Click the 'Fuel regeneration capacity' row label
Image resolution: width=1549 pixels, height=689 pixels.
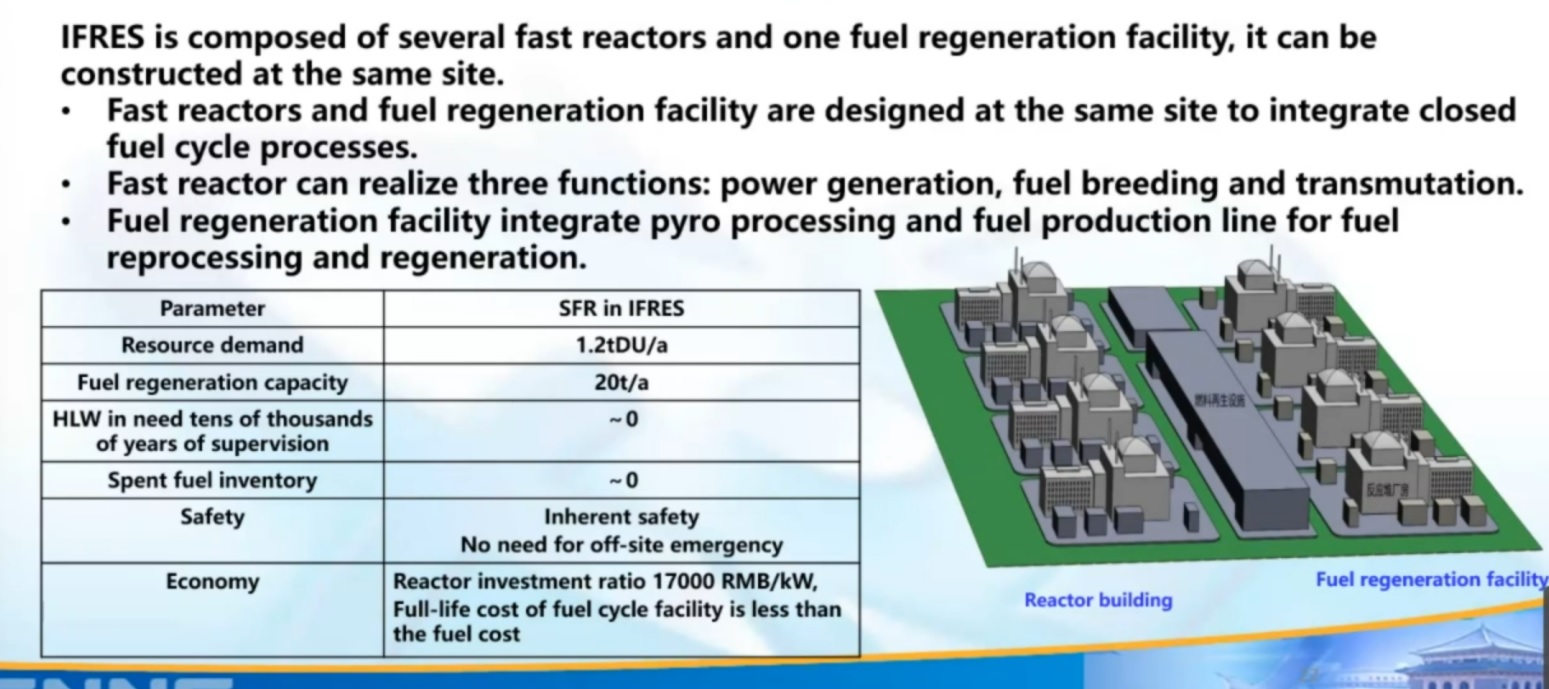point(212,382)
